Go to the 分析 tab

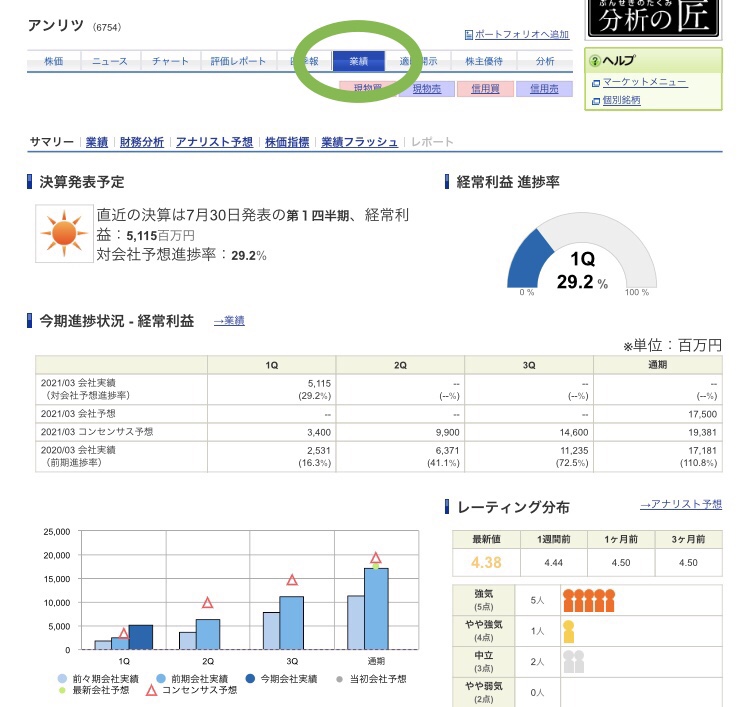545,61
